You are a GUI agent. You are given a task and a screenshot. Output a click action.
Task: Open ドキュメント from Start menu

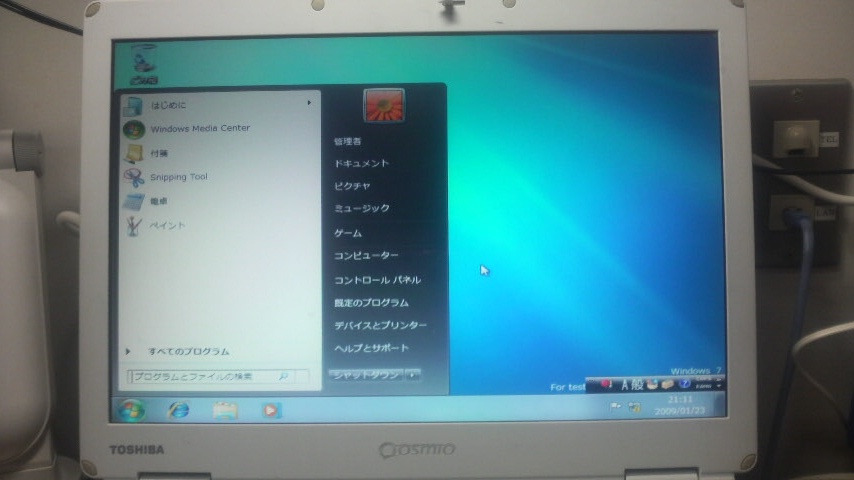[x=362, y=163]
